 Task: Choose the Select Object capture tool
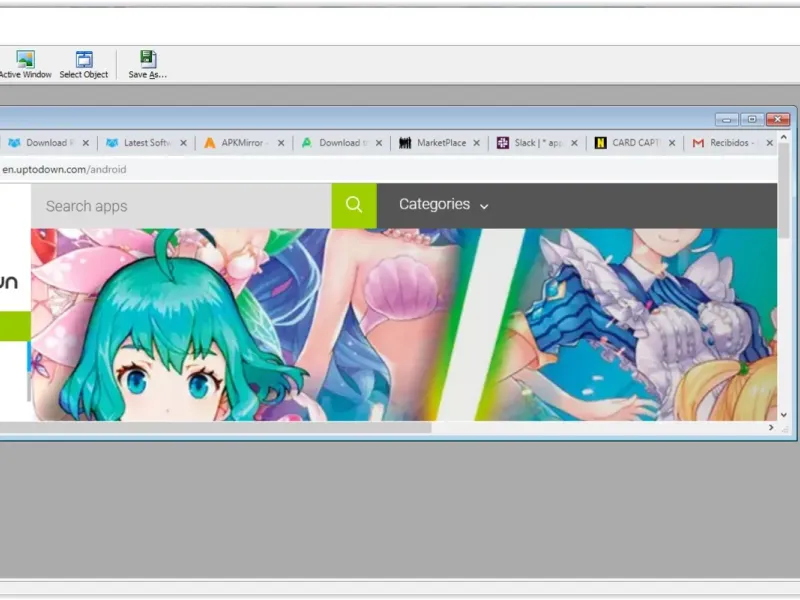point(84,65)
